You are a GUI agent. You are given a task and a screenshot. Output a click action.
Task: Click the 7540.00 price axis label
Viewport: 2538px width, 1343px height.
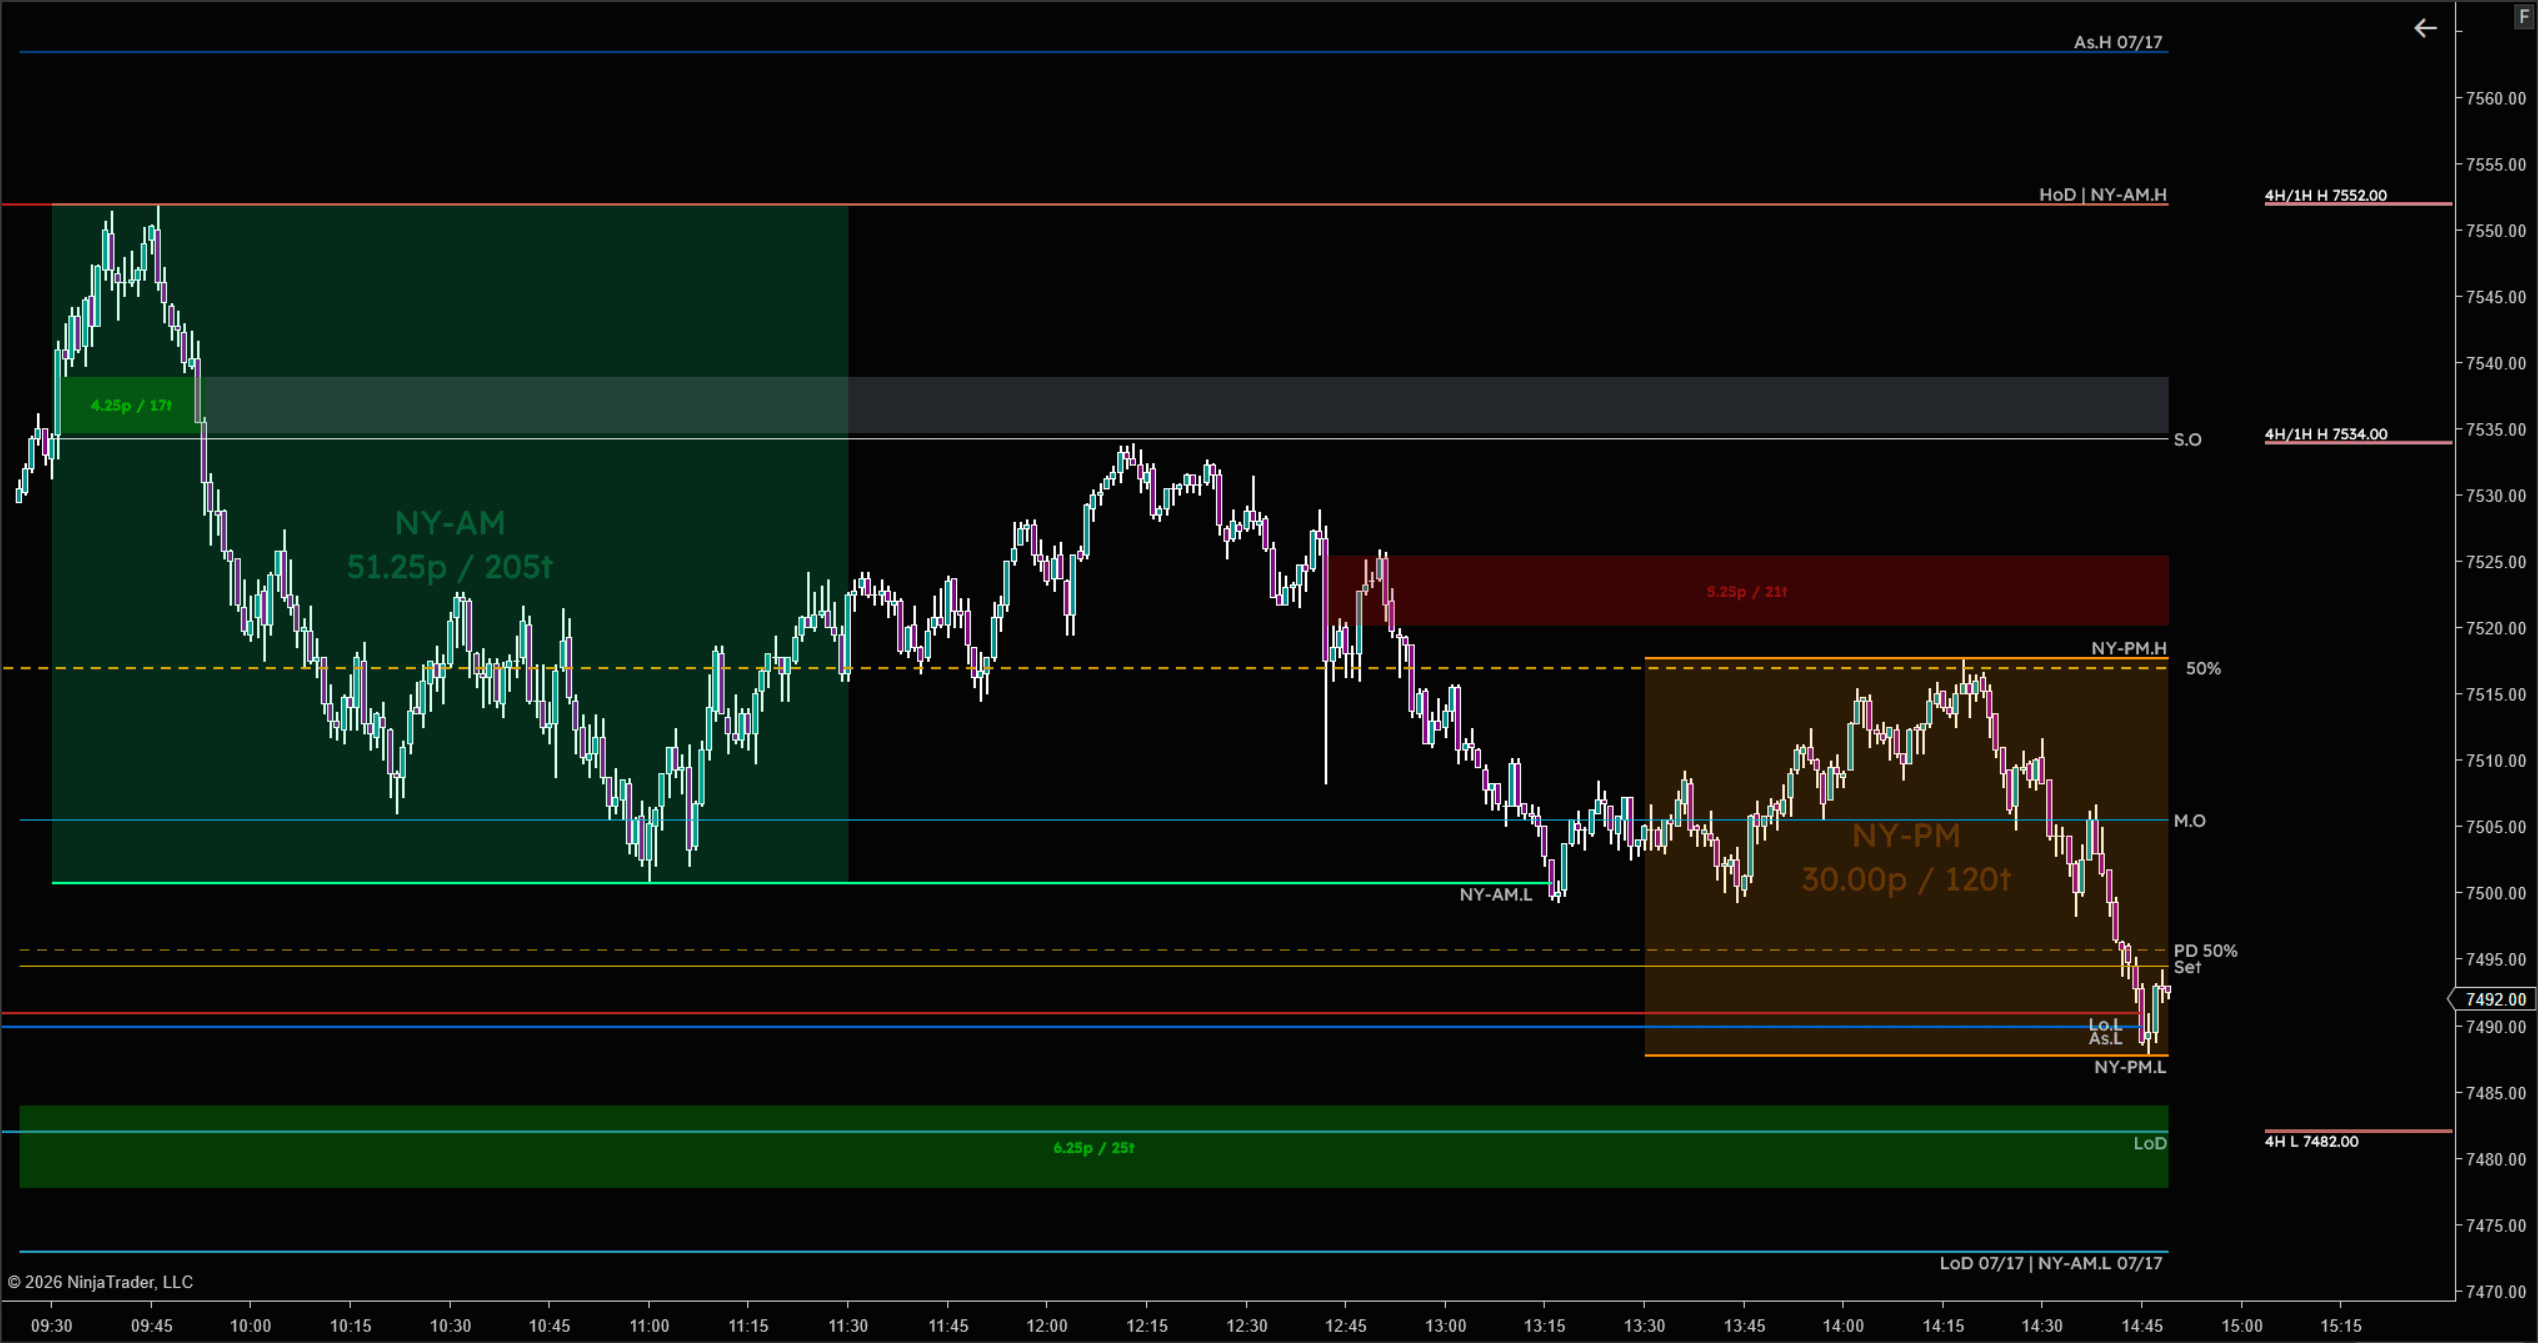coord(2496,363)
